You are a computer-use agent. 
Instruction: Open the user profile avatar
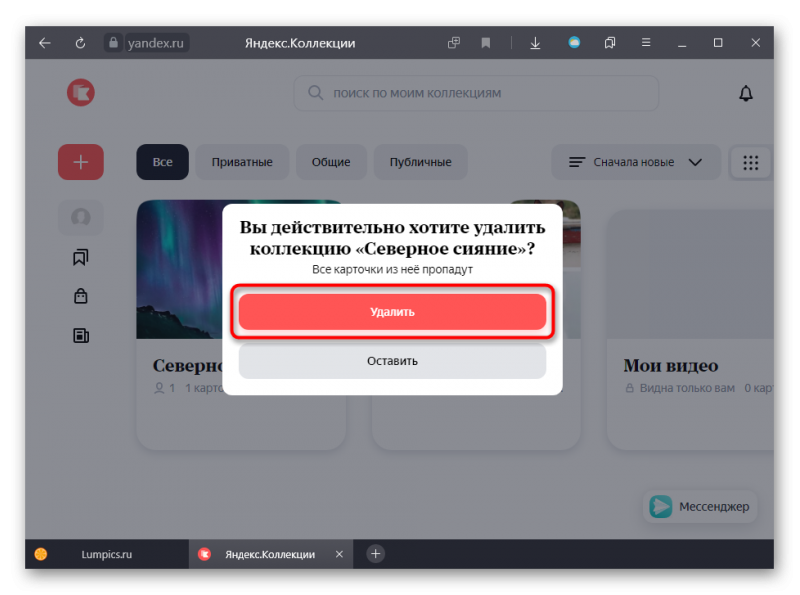click(81, 217)
